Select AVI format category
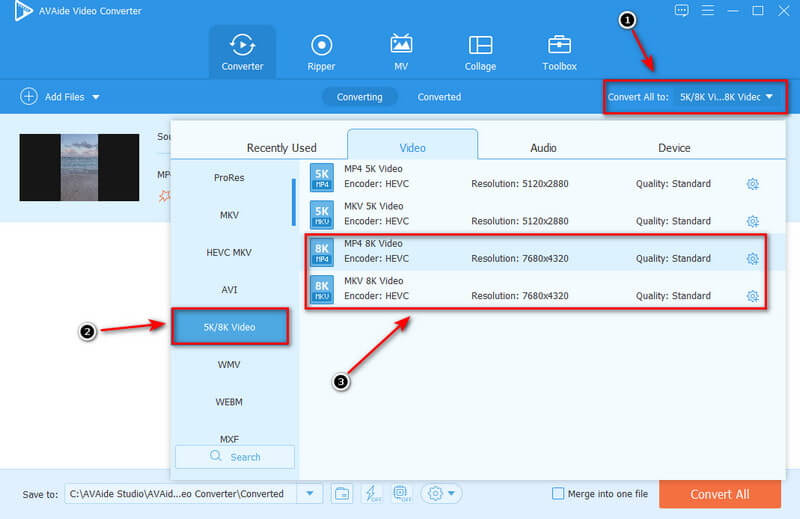800x519 pixels. pyautogui.click(x=229, y=290)
